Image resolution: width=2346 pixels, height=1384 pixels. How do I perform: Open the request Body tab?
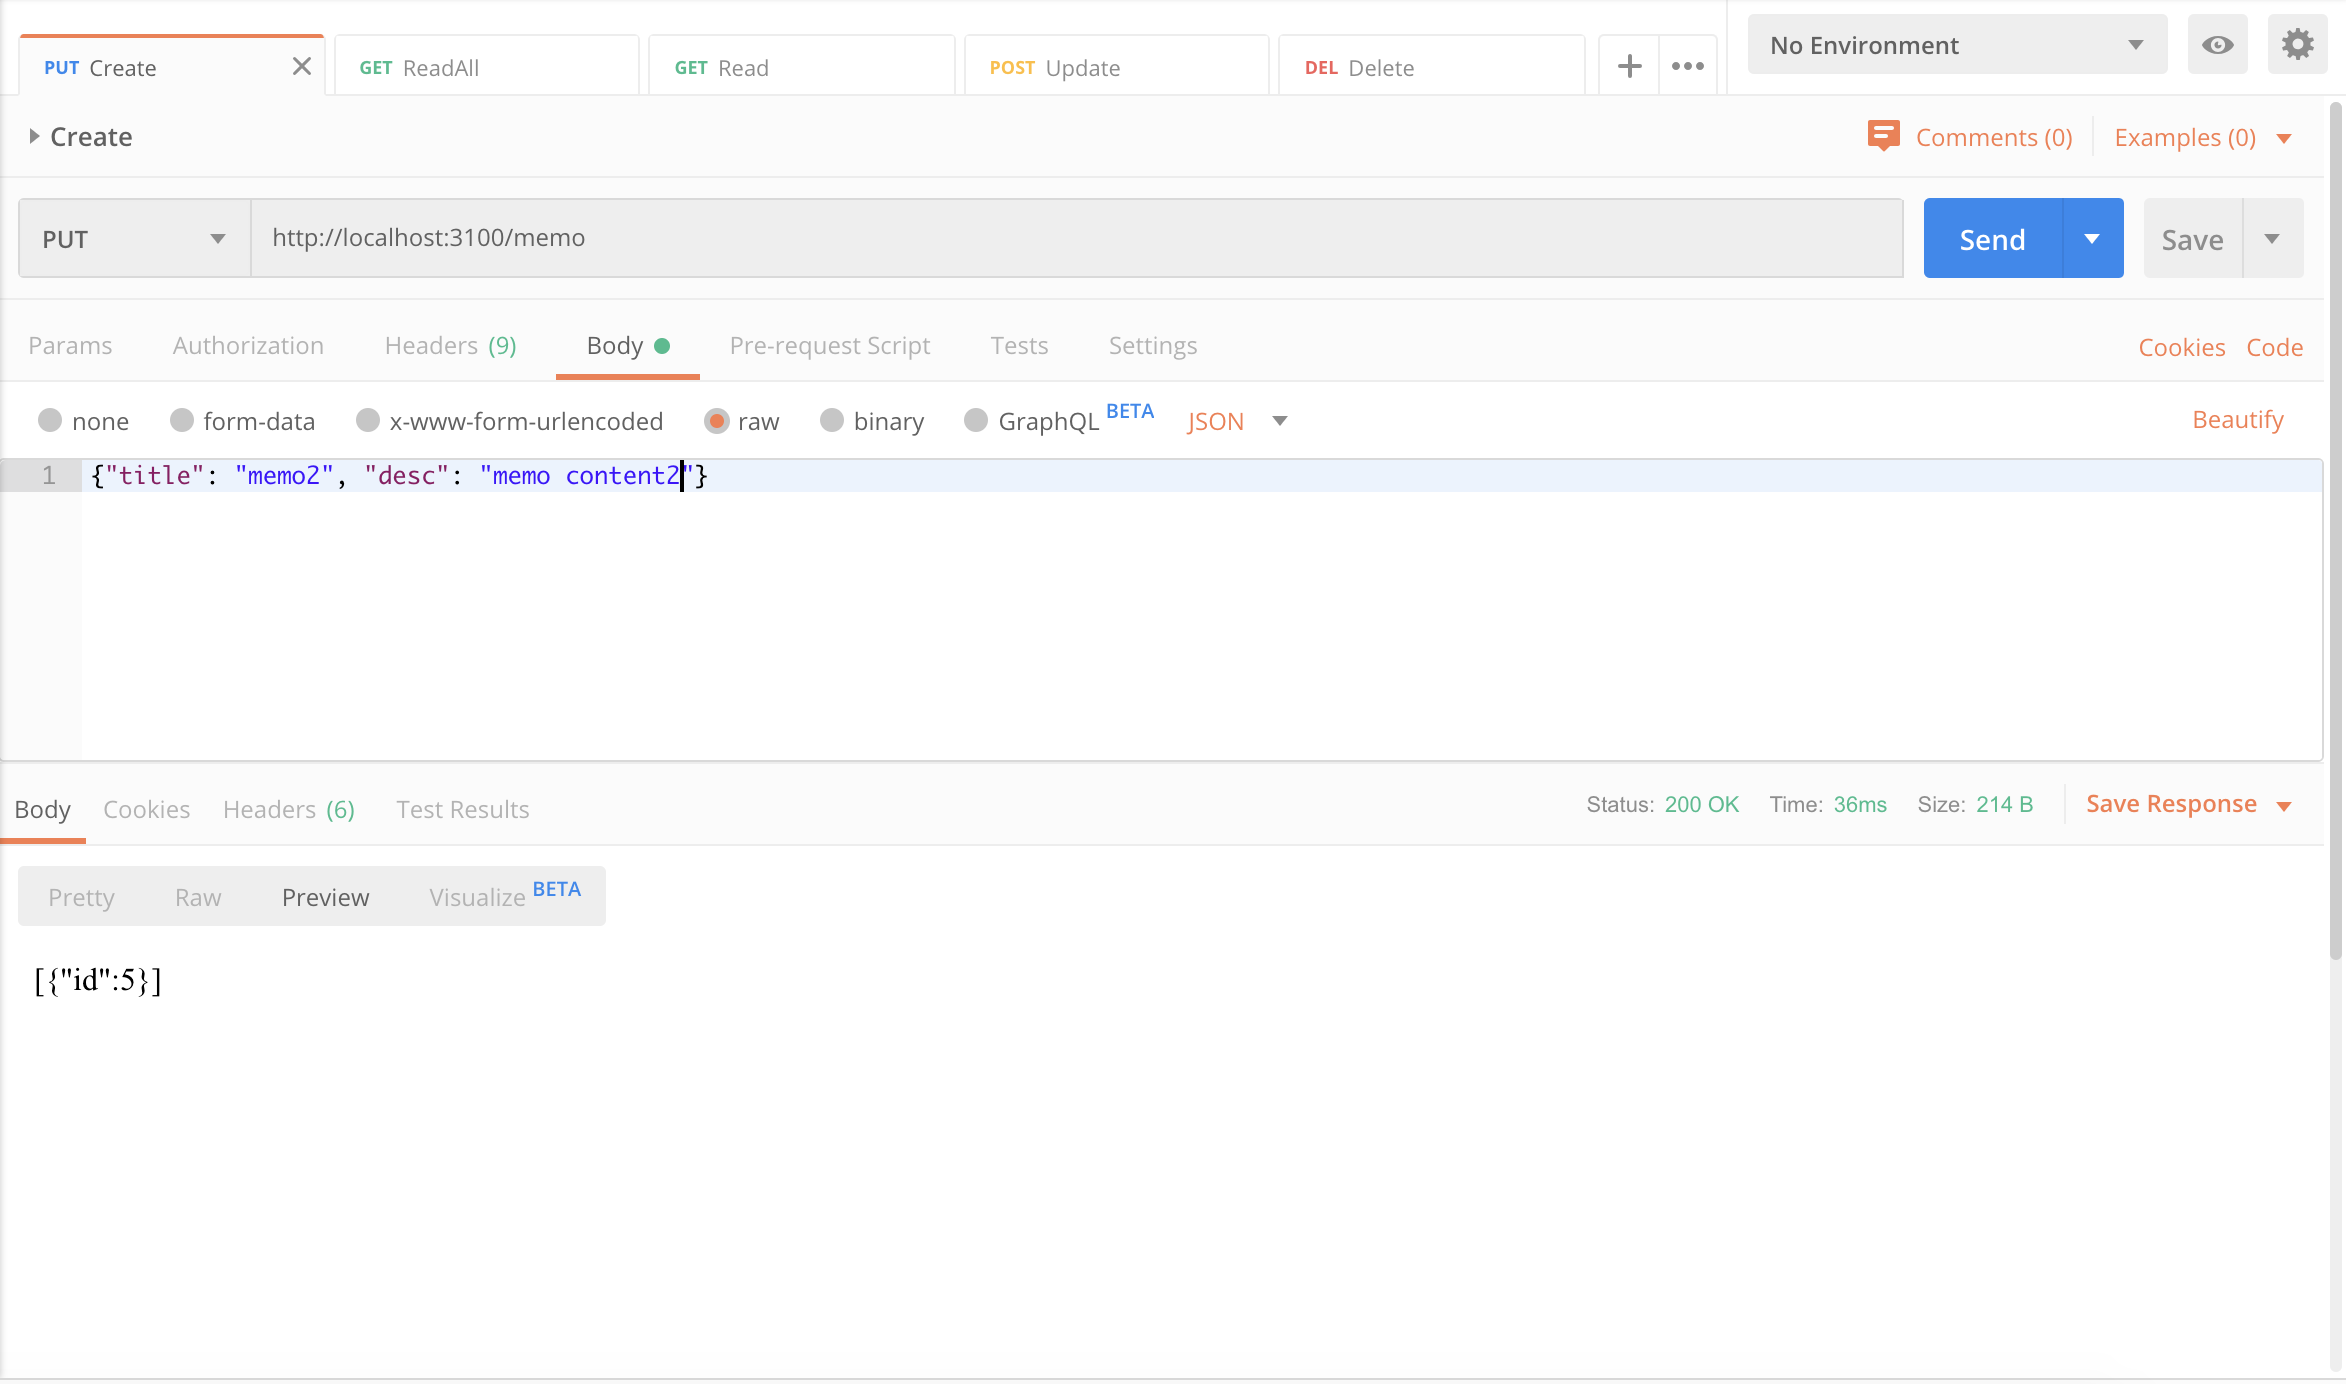pyautogui.click(x=627, y=346)
